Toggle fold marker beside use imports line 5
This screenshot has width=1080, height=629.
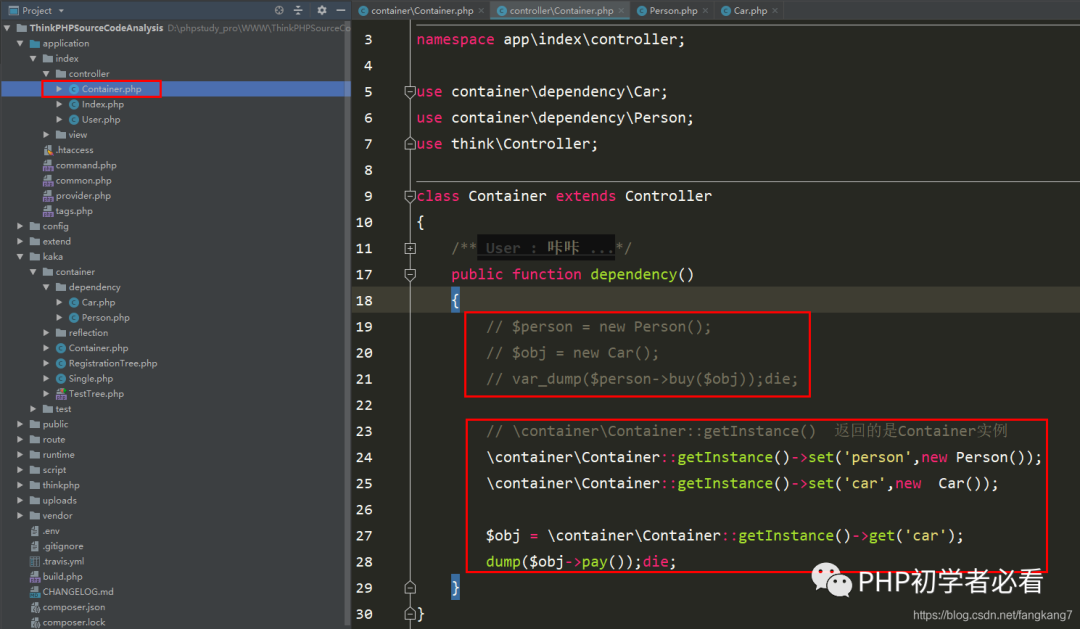click(409, 92)
